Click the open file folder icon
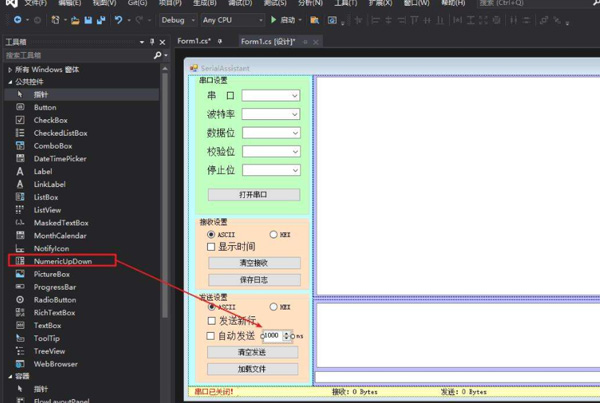Viewport: 600px width, 403px height. coord(75,20)
